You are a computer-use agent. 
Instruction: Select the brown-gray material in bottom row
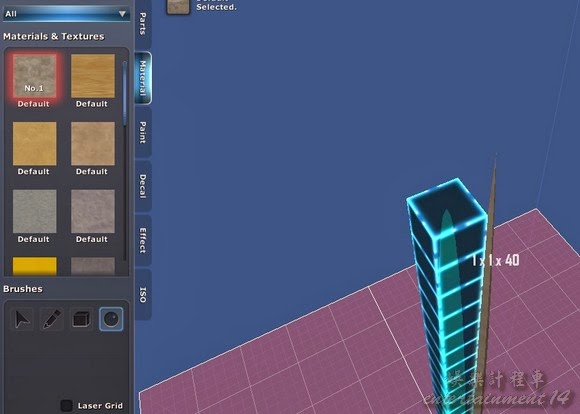tap(93, 266)
